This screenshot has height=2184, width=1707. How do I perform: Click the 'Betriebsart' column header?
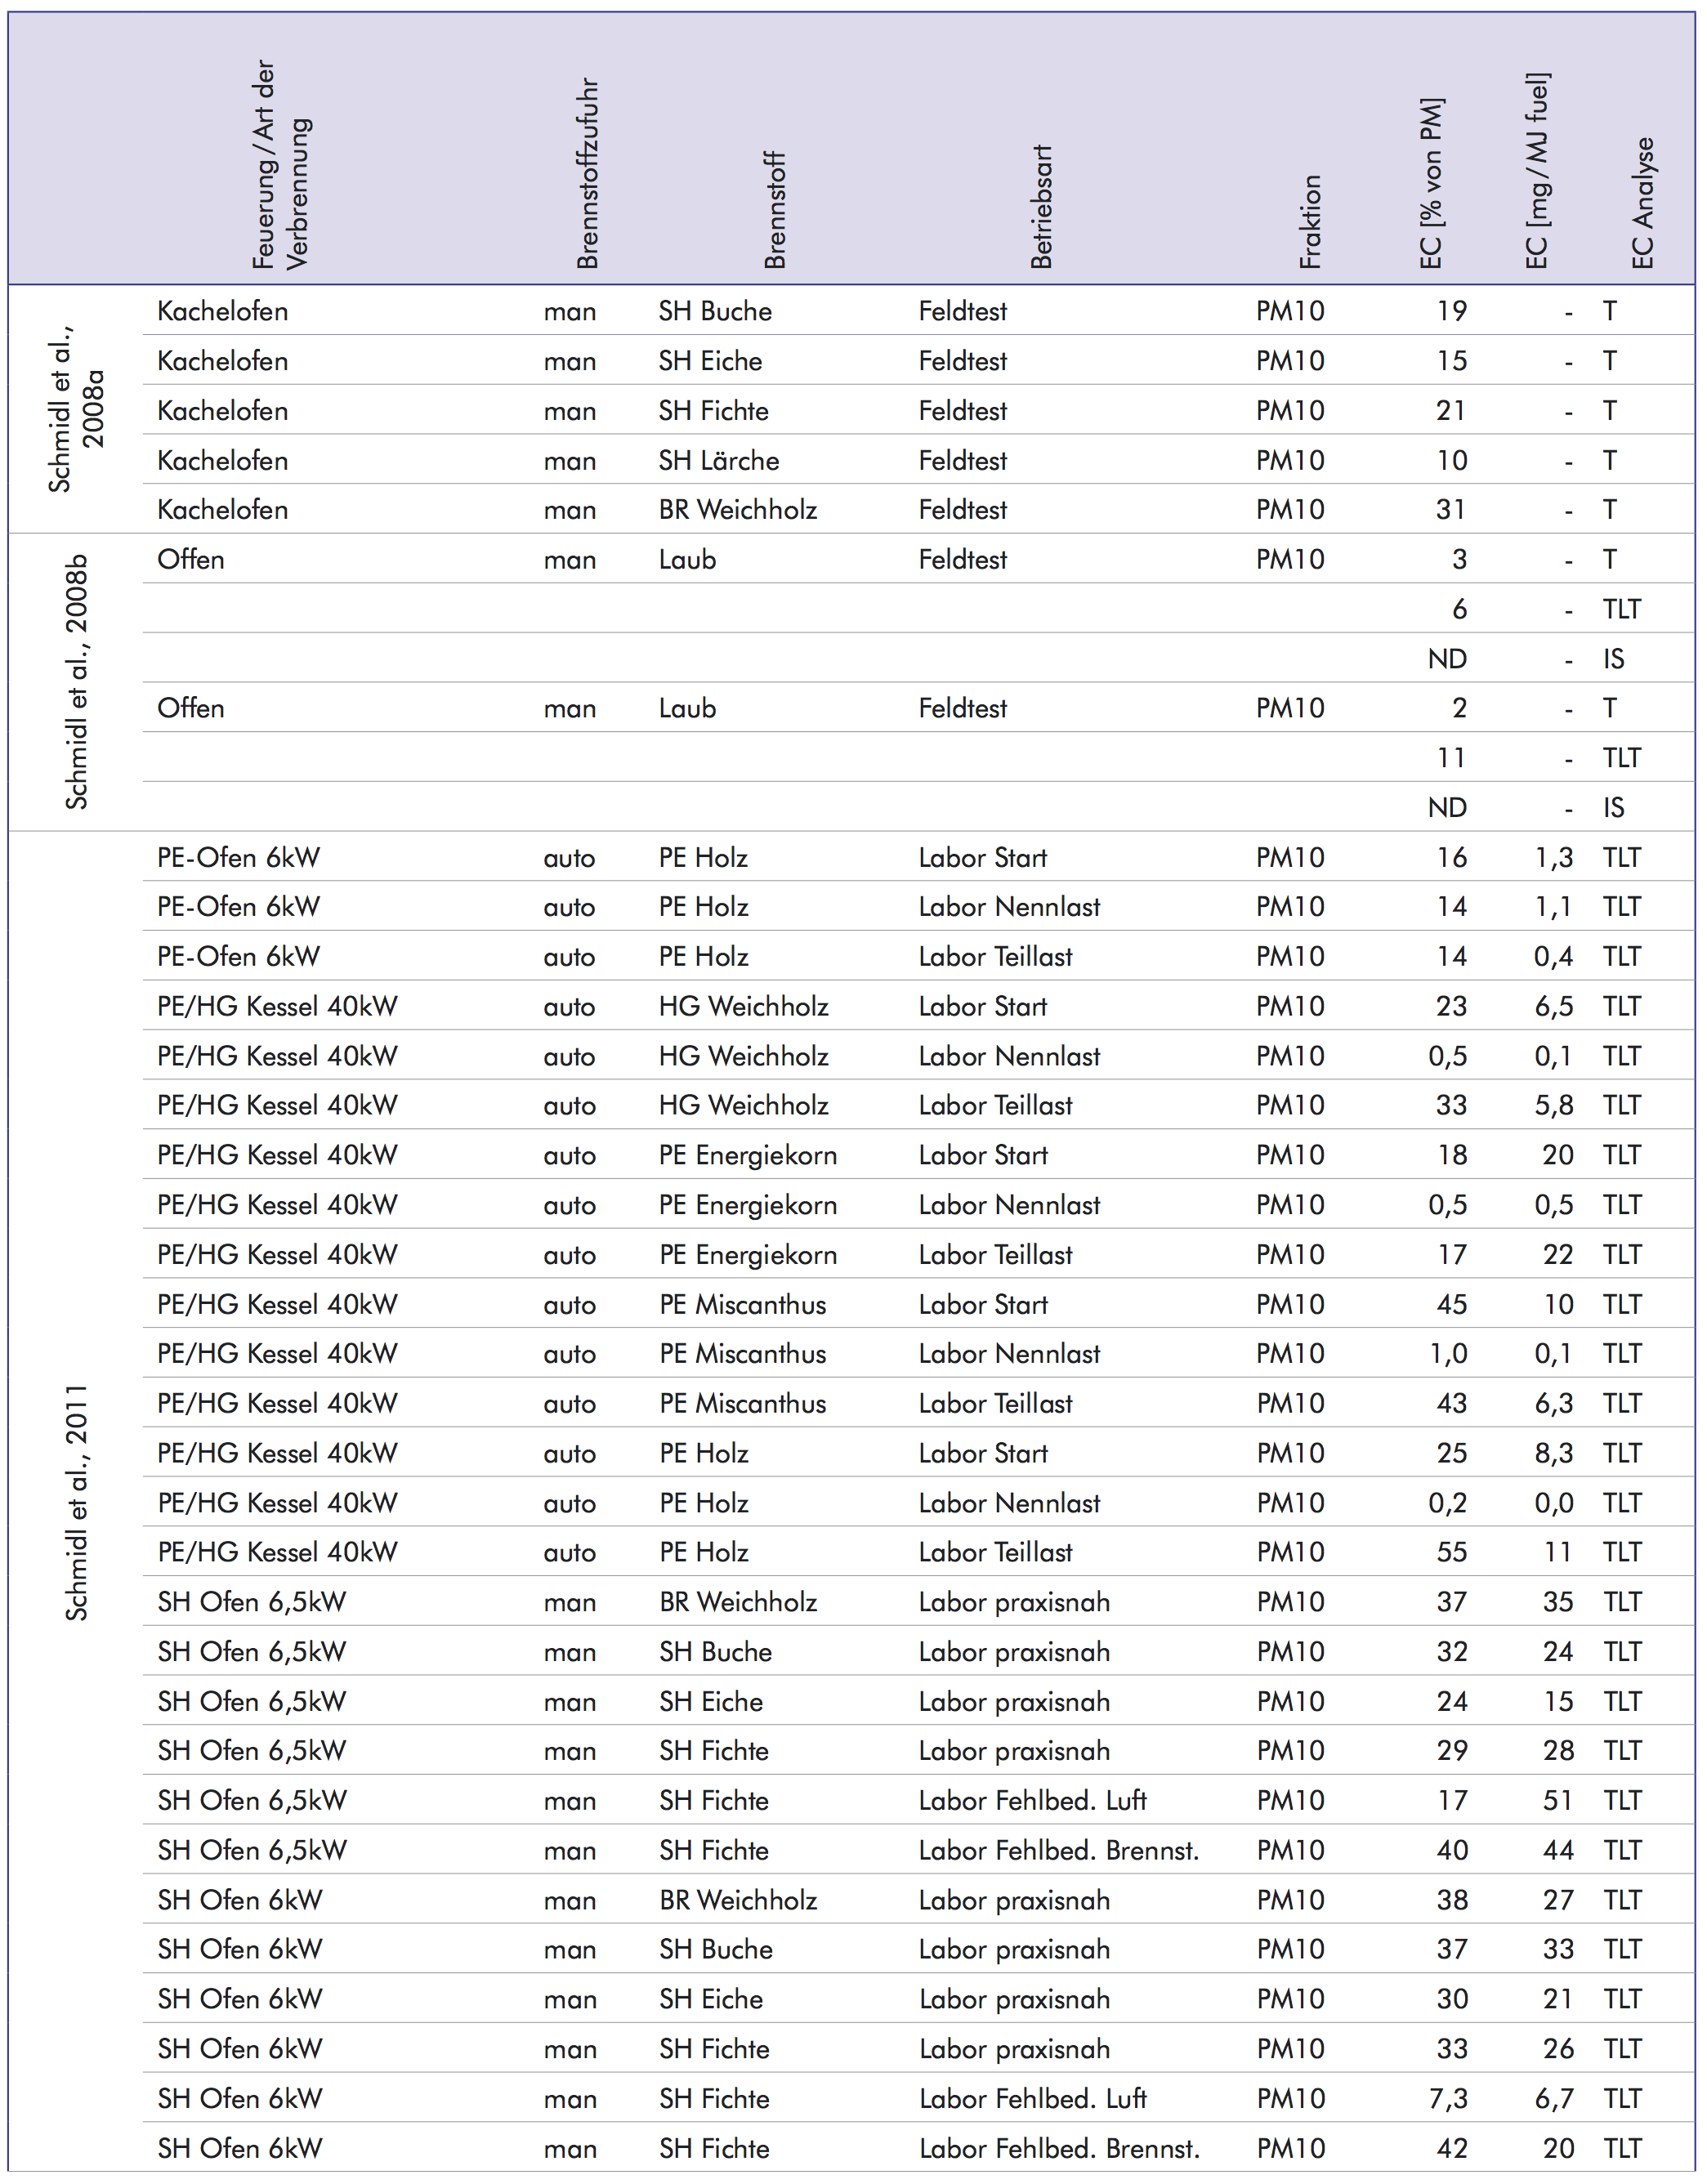click(x=1042, y=207)
